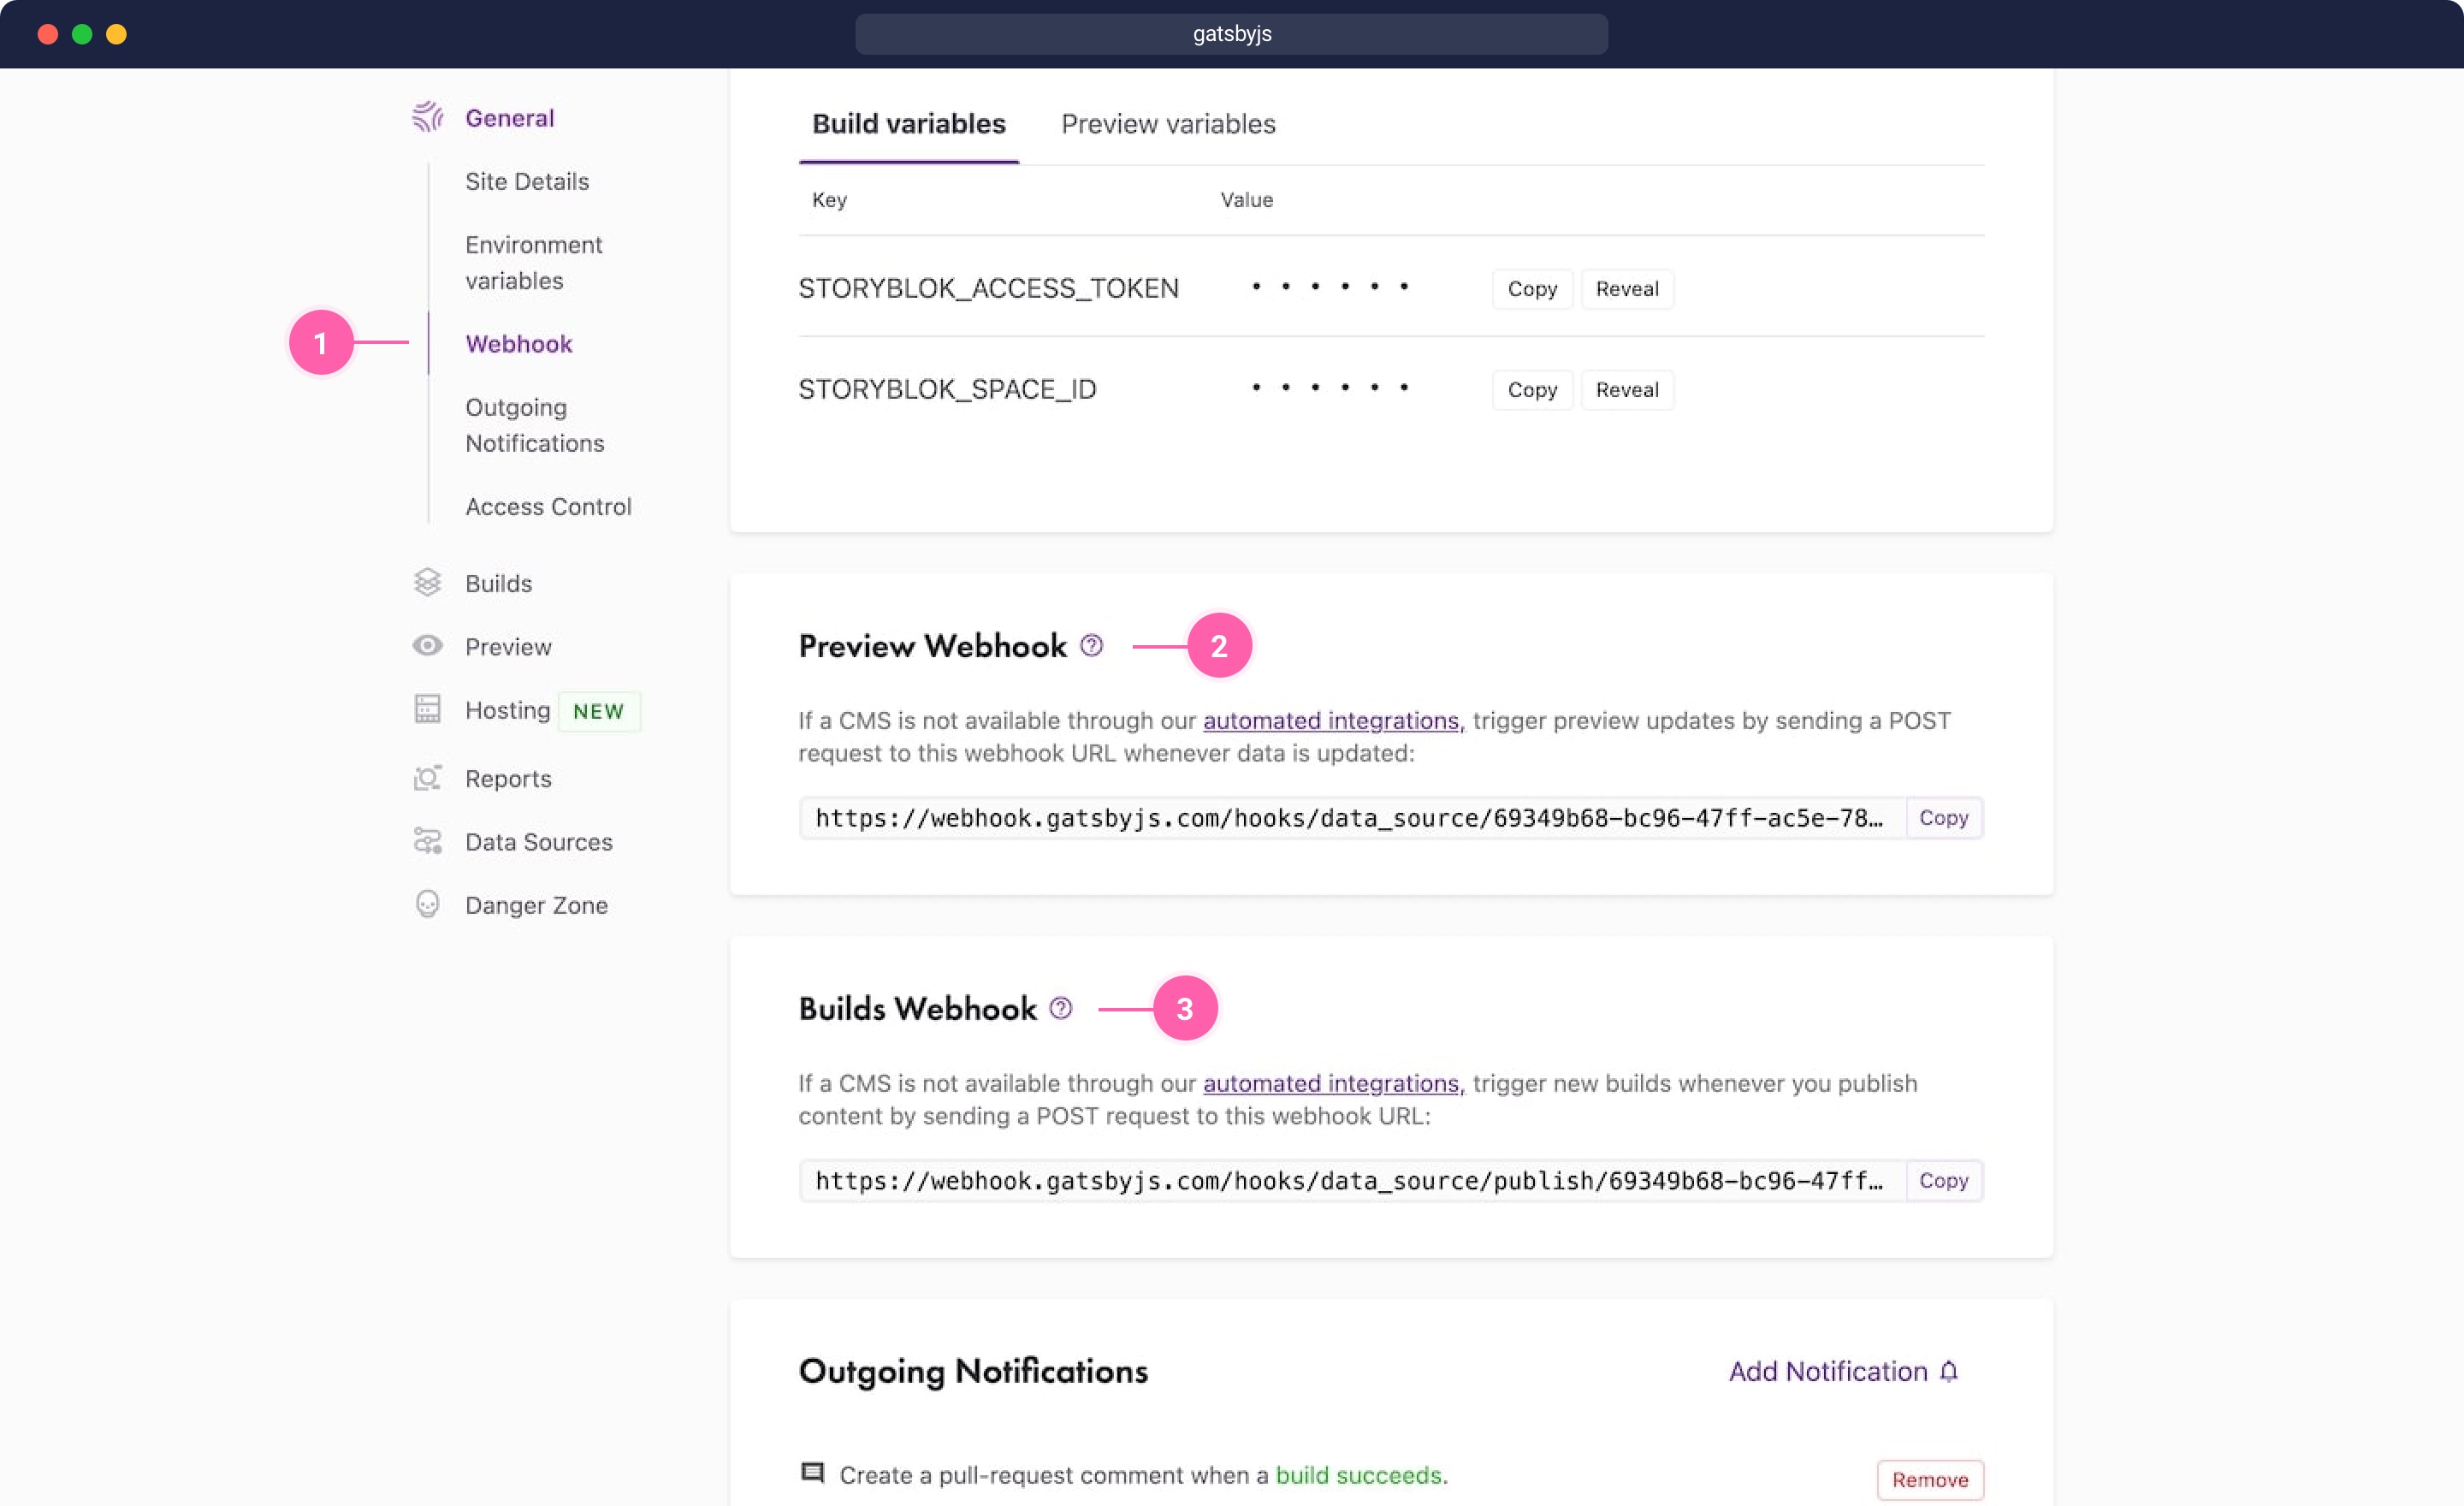
Task: Copy the STORYBLOK_SPACE_ID value
Action: [x=1532, y=390]
